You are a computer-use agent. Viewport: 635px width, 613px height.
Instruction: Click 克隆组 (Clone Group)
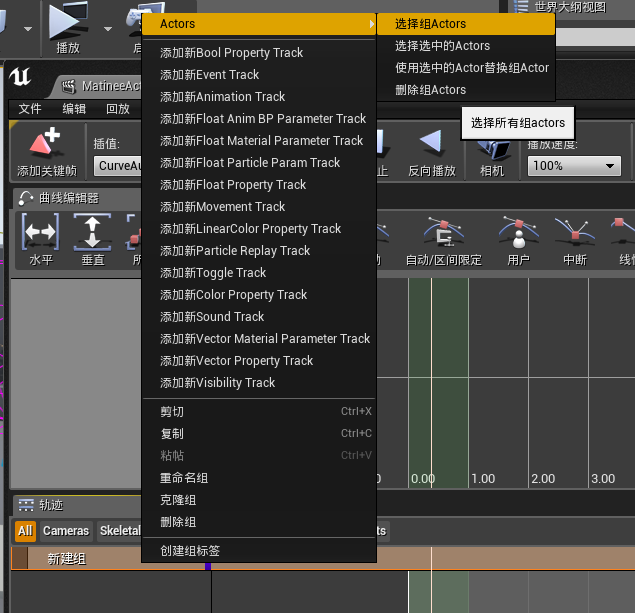[259, 500]
